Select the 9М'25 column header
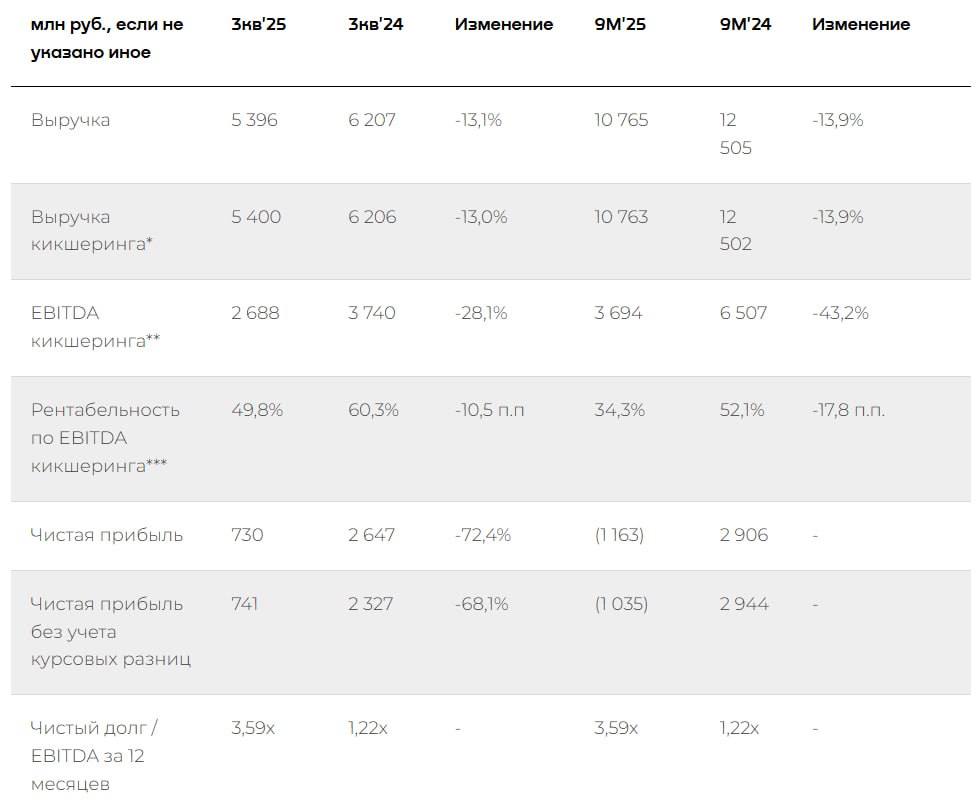This screenshot has width=977, height=810. point(620,24)
